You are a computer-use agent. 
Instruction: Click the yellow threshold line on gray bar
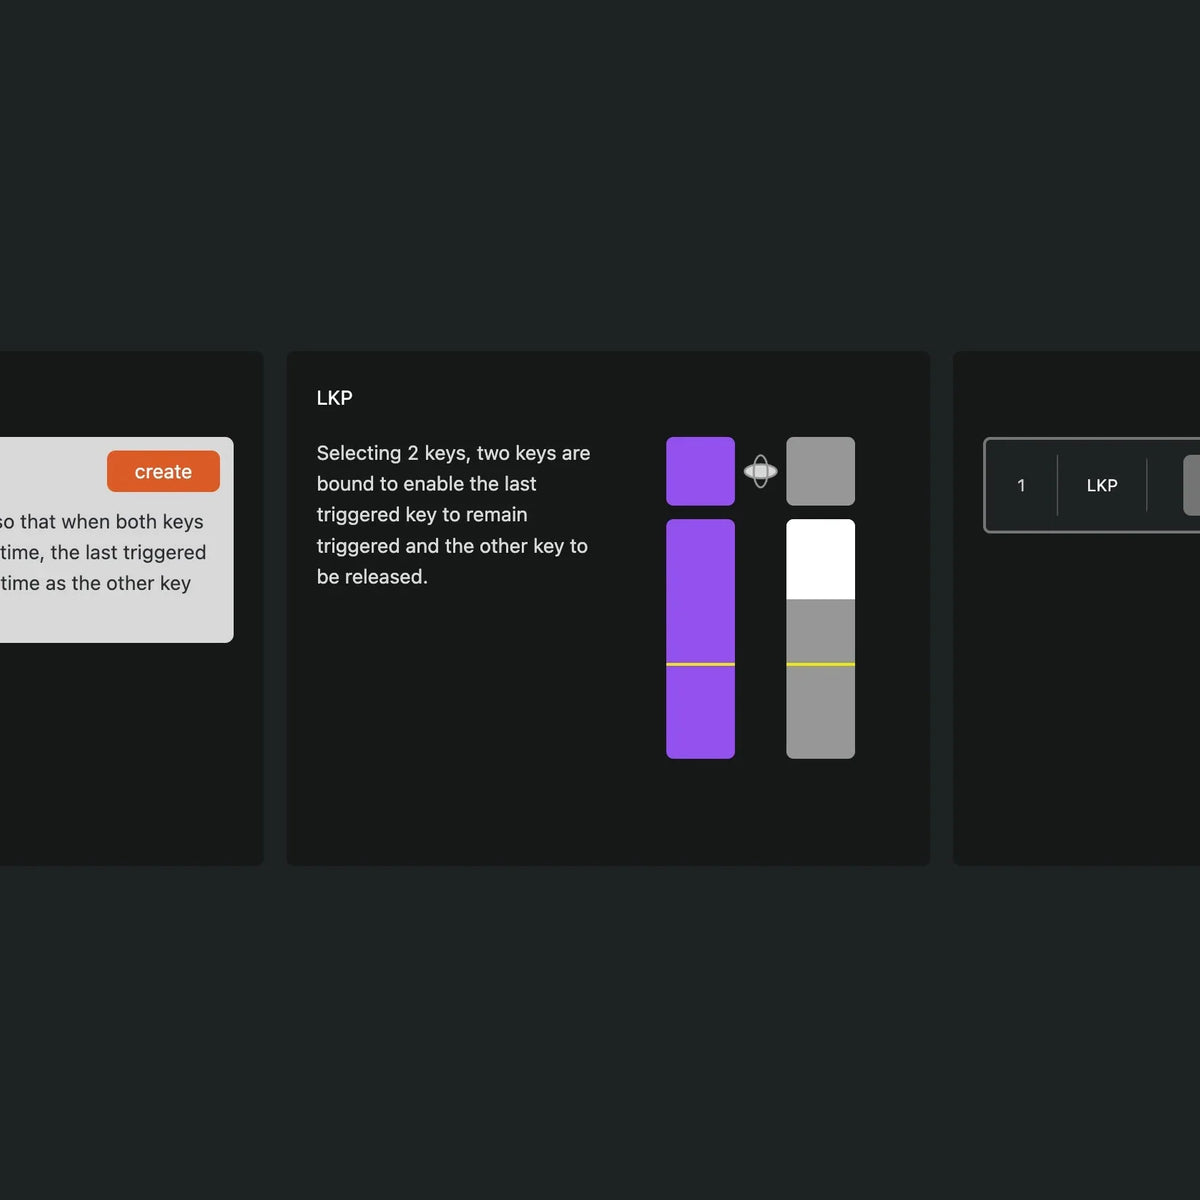point(820,664)
